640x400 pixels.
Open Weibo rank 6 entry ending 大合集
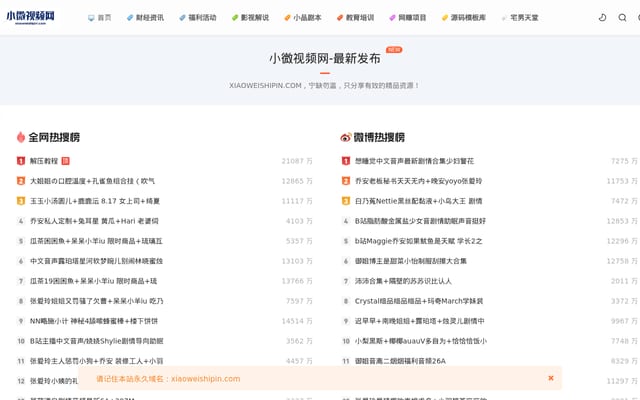pyautogui.click(x=411, y=261)
